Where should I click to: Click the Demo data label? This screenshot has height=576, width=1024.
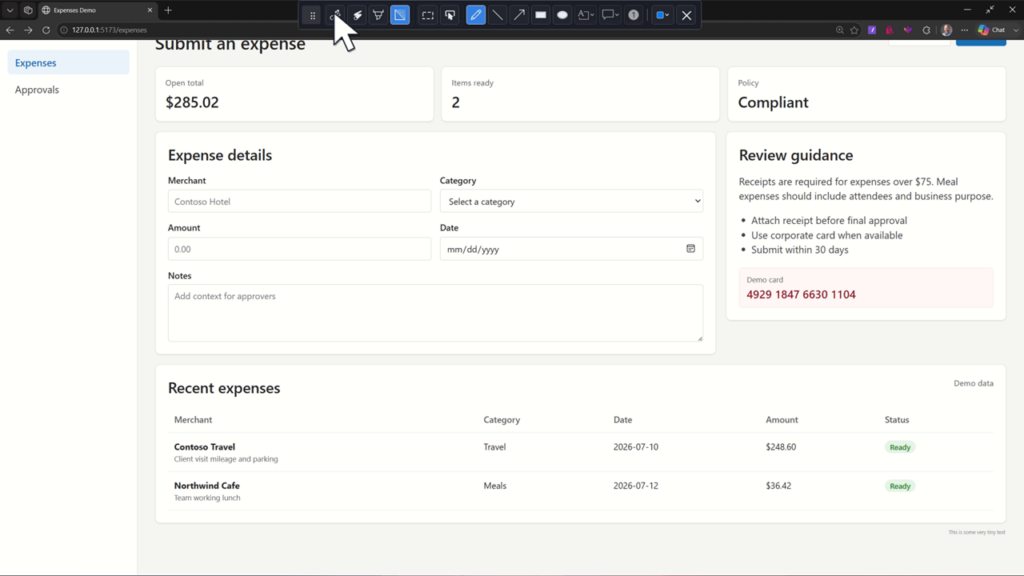[973, 383]
